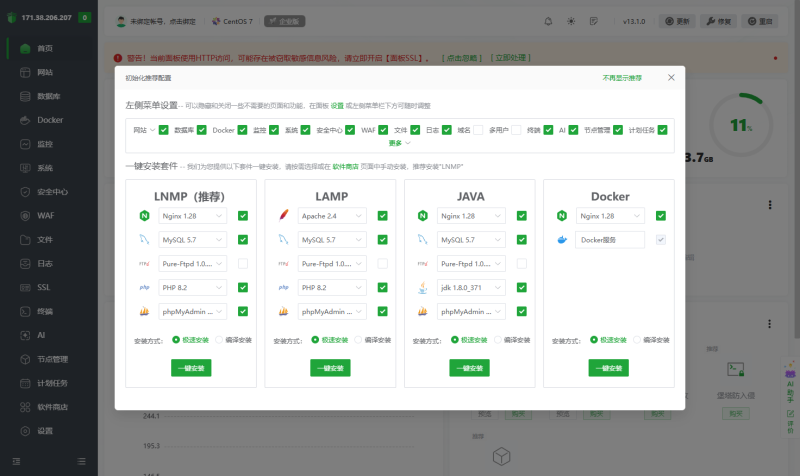Click the 修复 button in top bar
800x476 pixels.
tap(719, 21)
